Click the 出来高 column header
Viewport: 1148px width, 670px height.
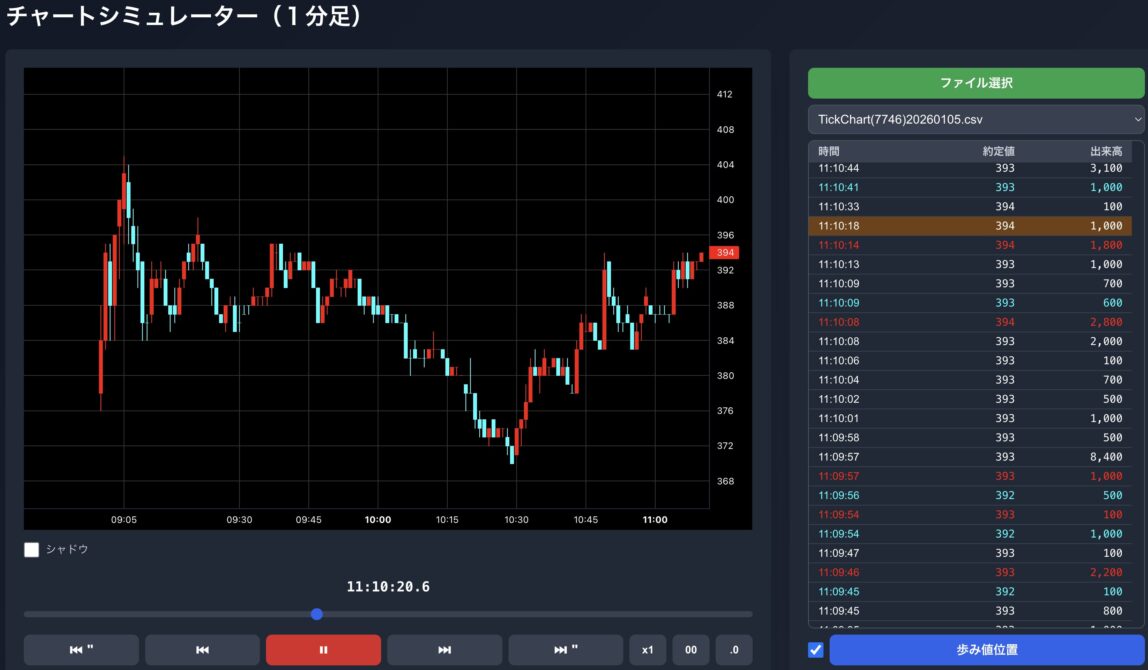pos(1105,151)
